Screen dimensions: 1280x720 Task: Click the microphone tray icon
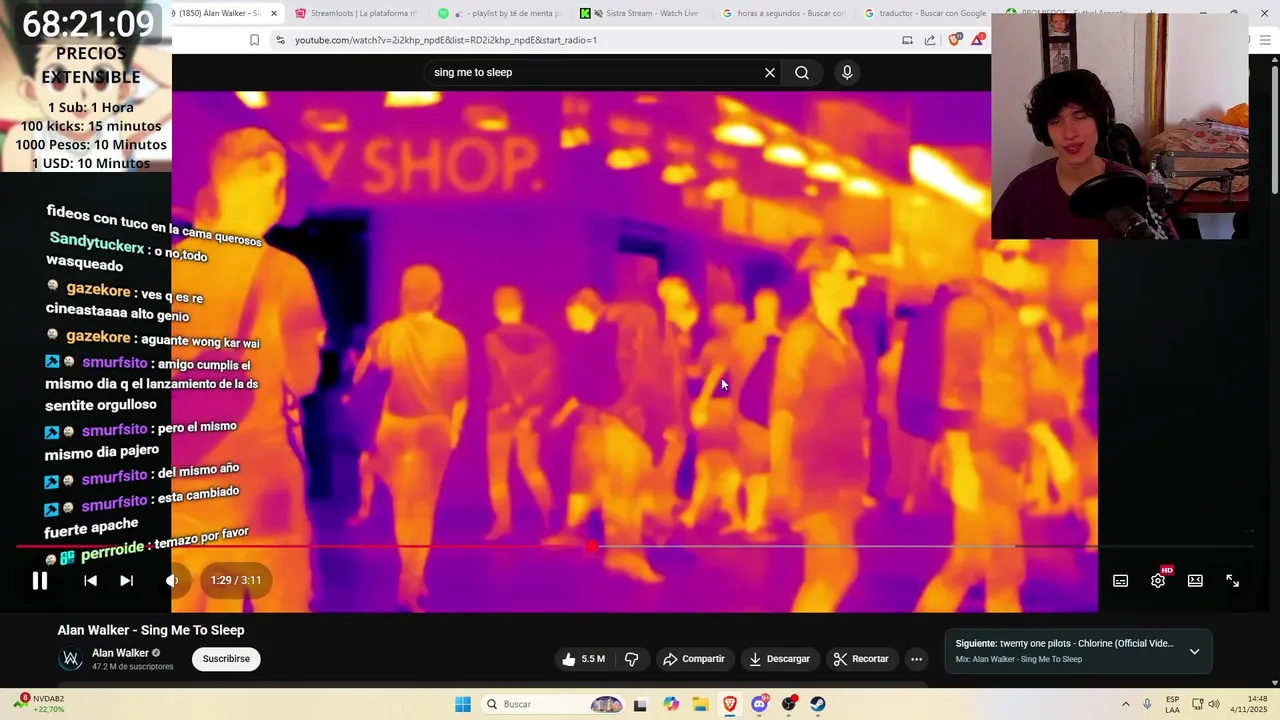pyautogui.click(x=1147, y=704)
